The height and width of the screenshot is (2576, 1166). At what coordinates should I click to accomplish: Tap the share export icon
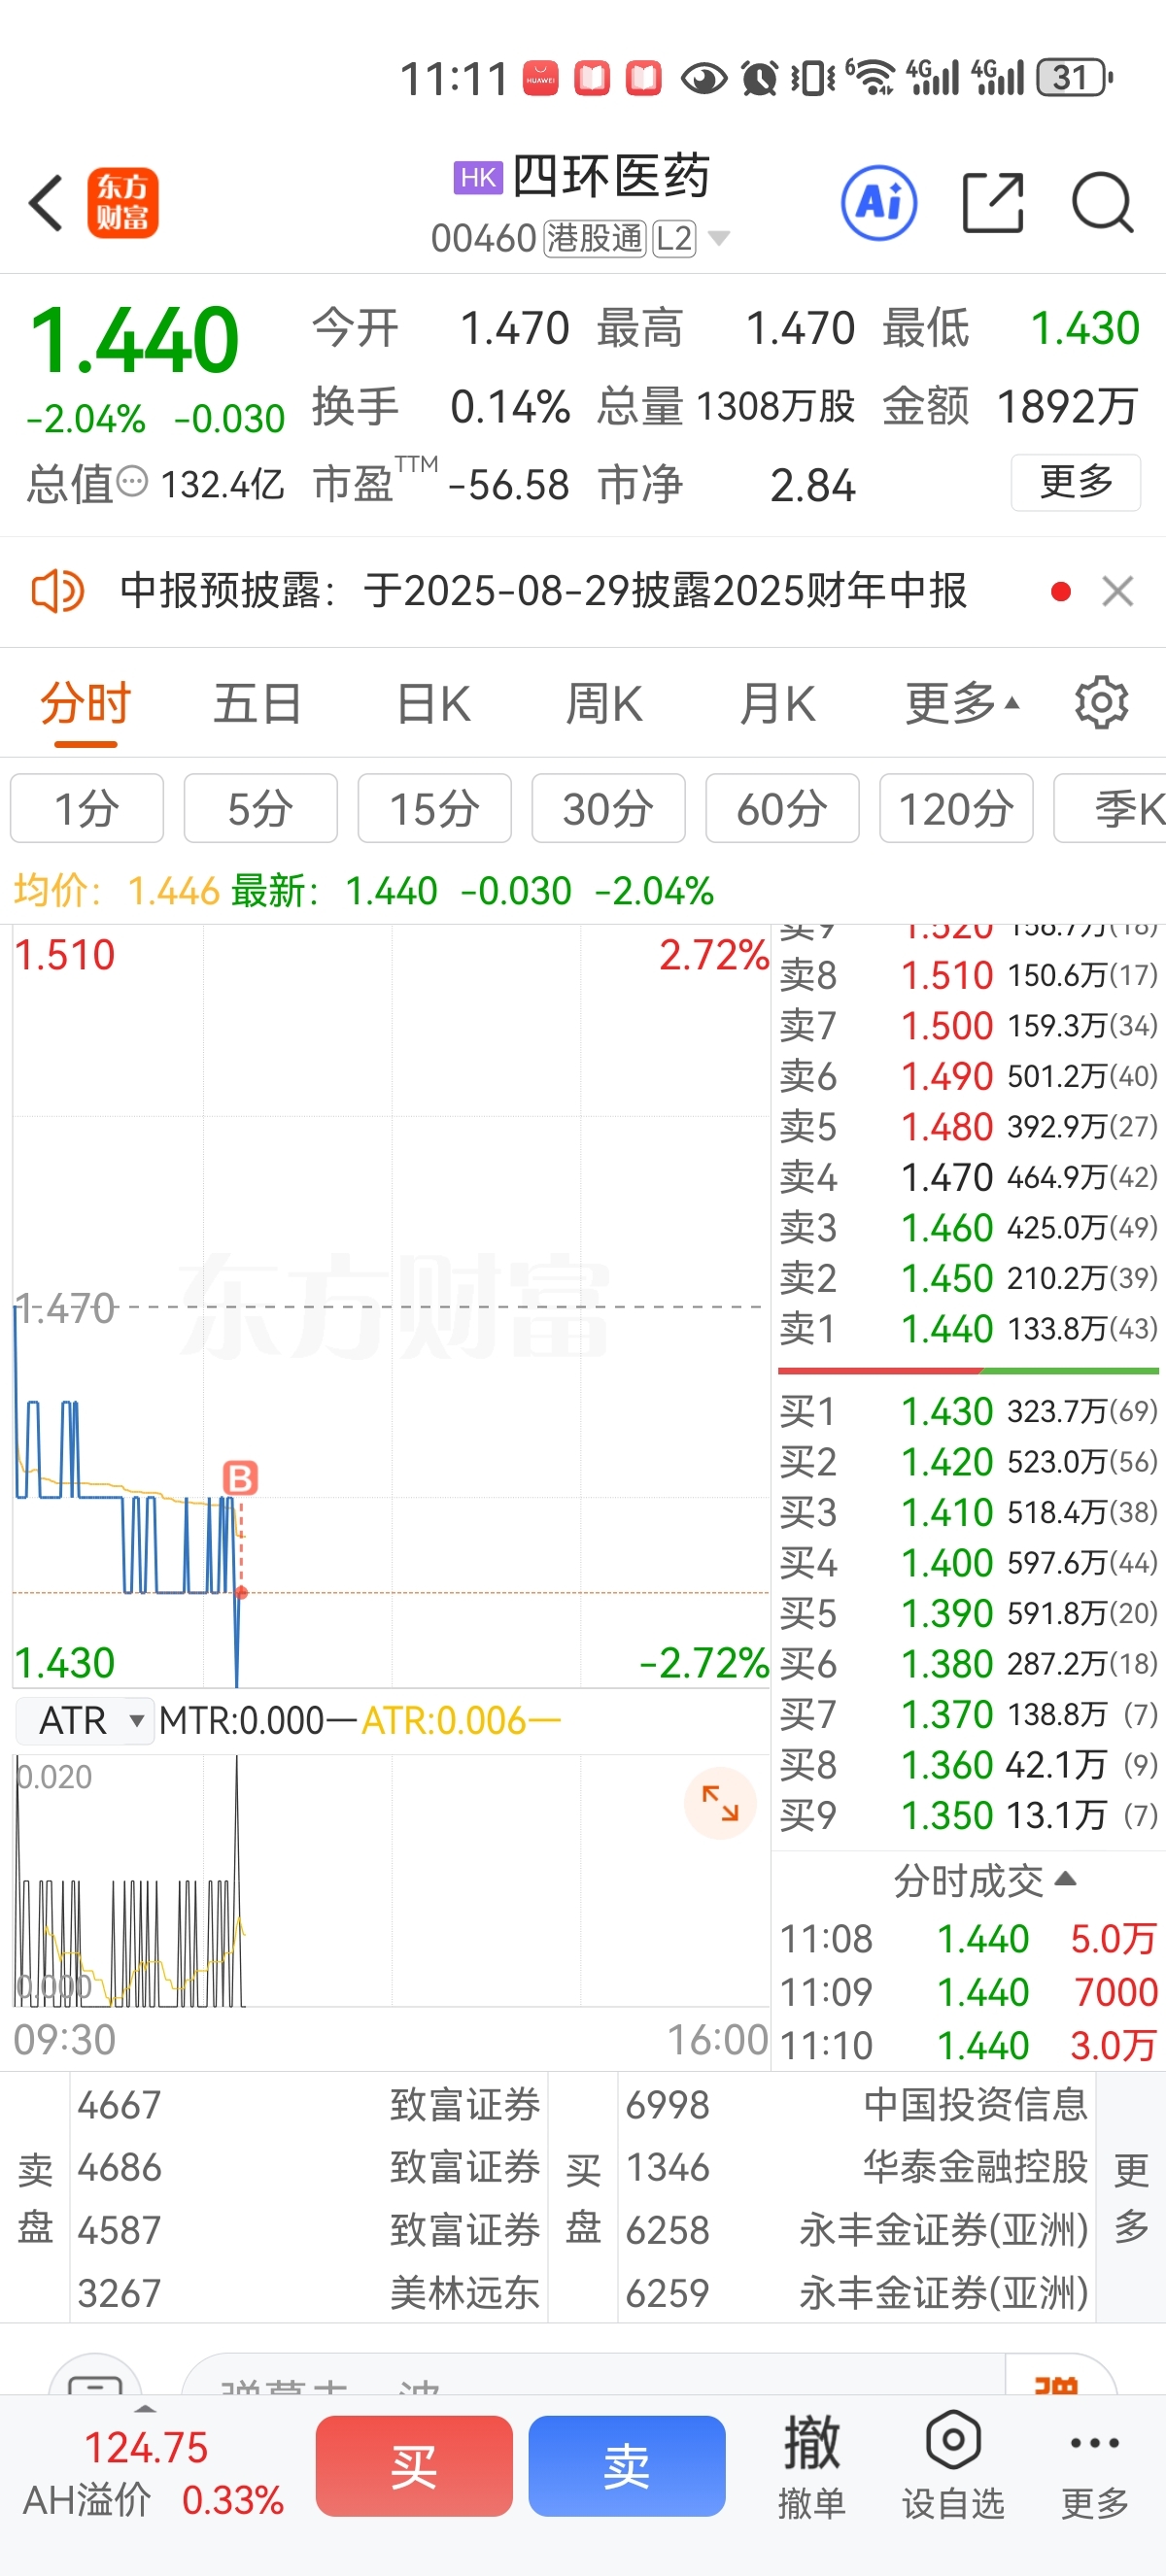993,203
